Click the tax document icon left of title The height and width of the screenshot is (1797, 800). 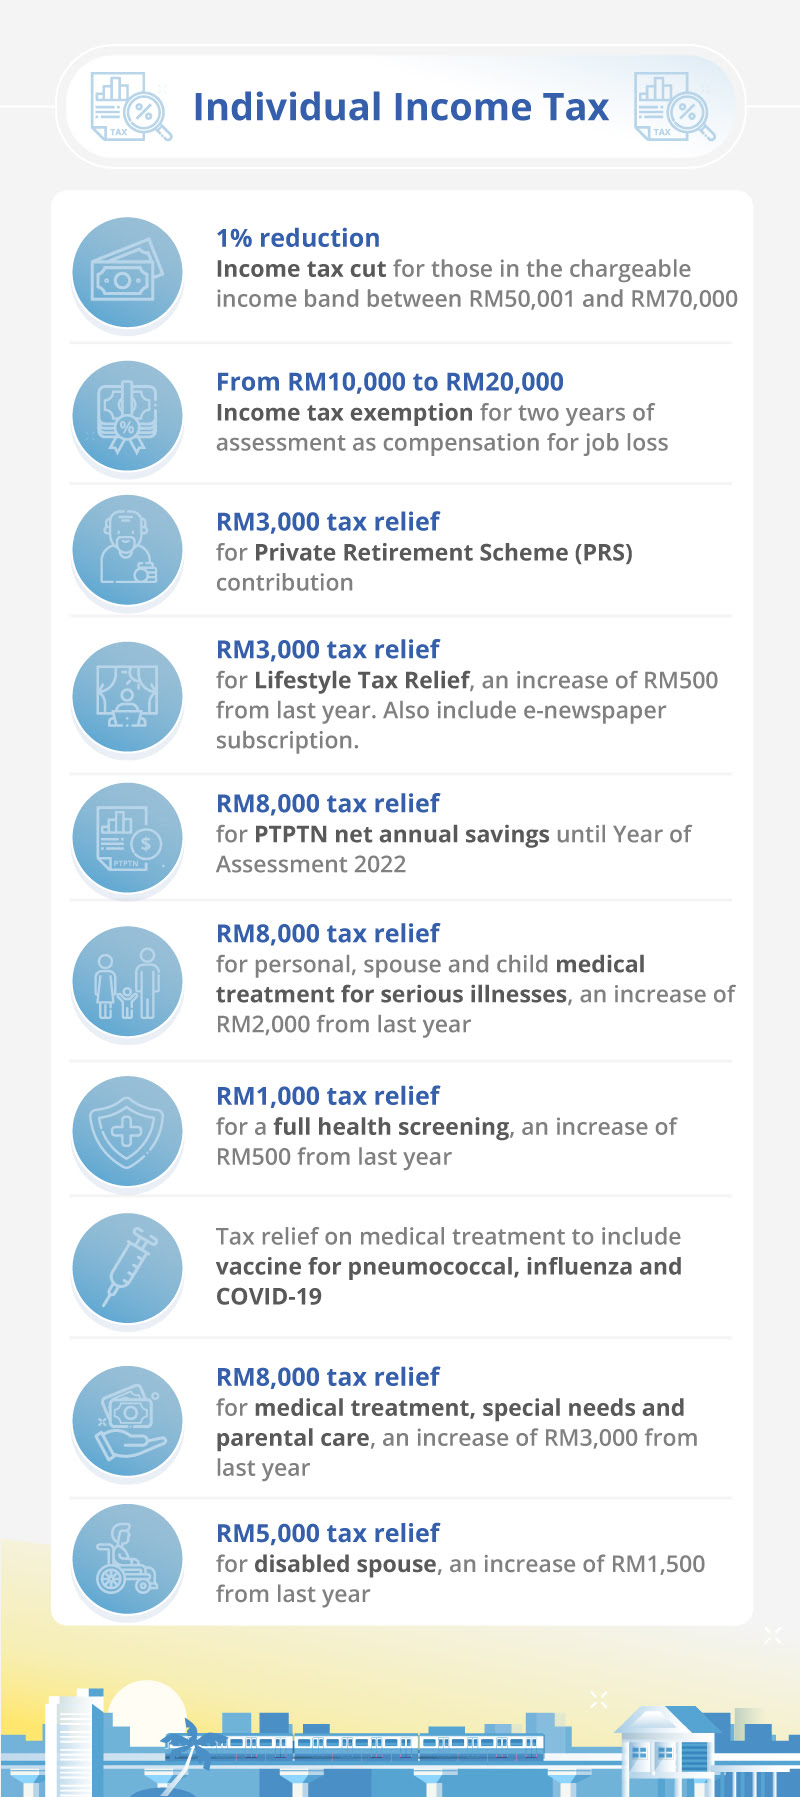[130, 107]
